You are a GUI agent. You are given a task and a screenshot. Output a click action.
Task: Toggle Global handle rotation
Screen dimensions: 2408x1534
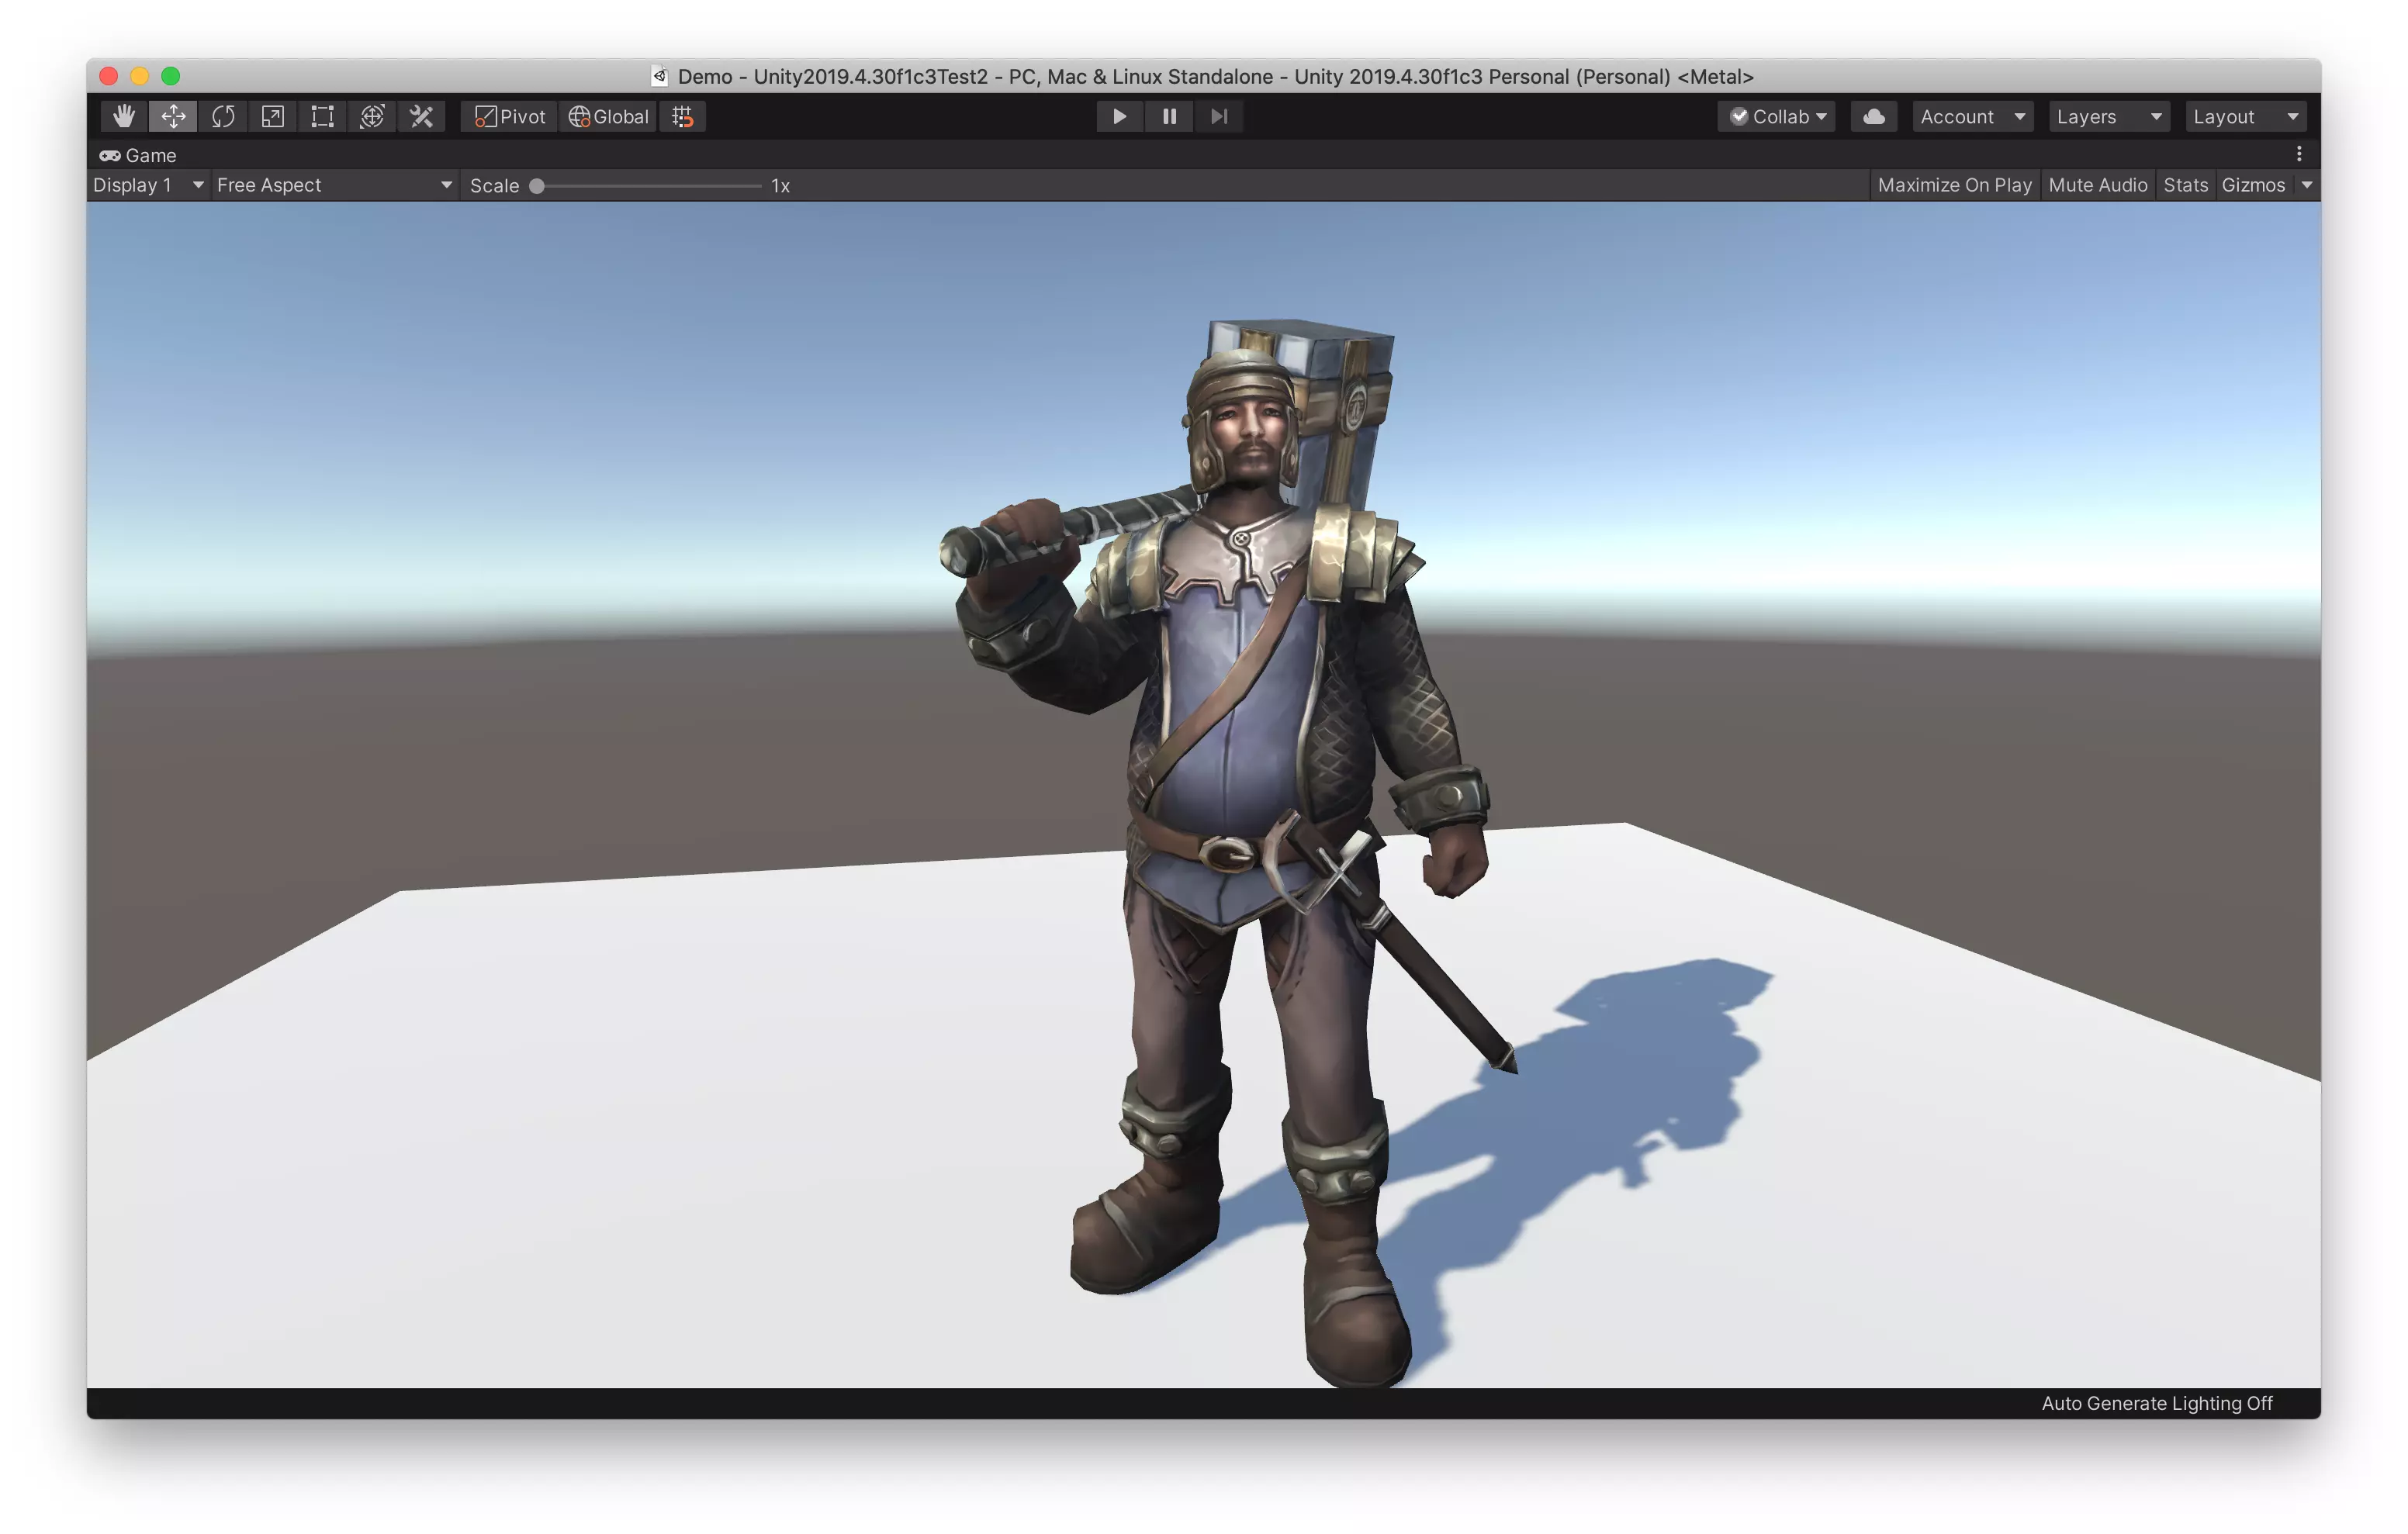pos(608,117)
